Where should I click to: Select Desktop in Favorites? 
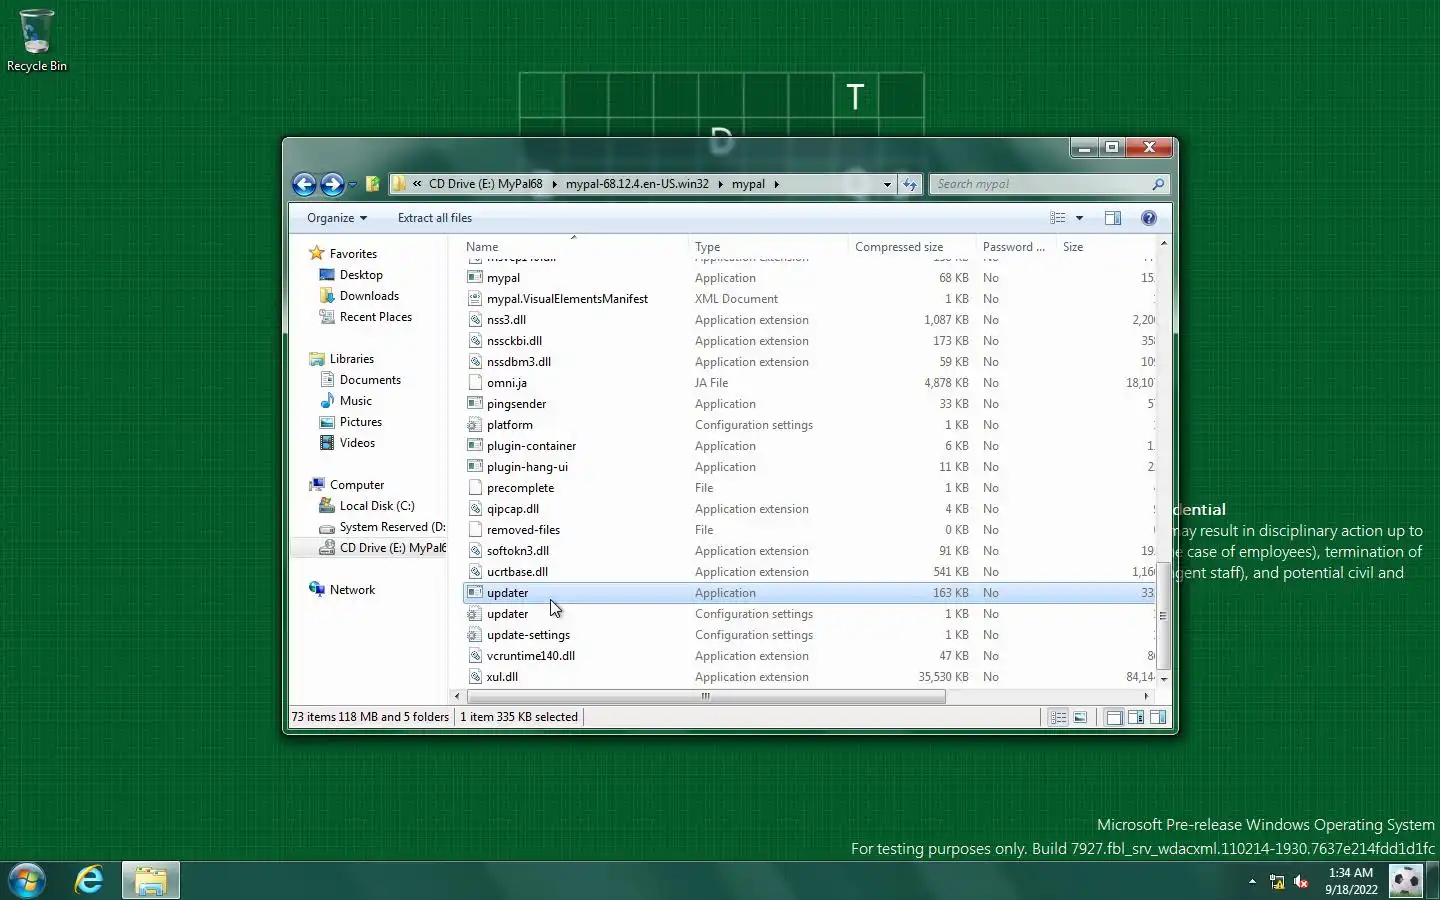point(361,275)
